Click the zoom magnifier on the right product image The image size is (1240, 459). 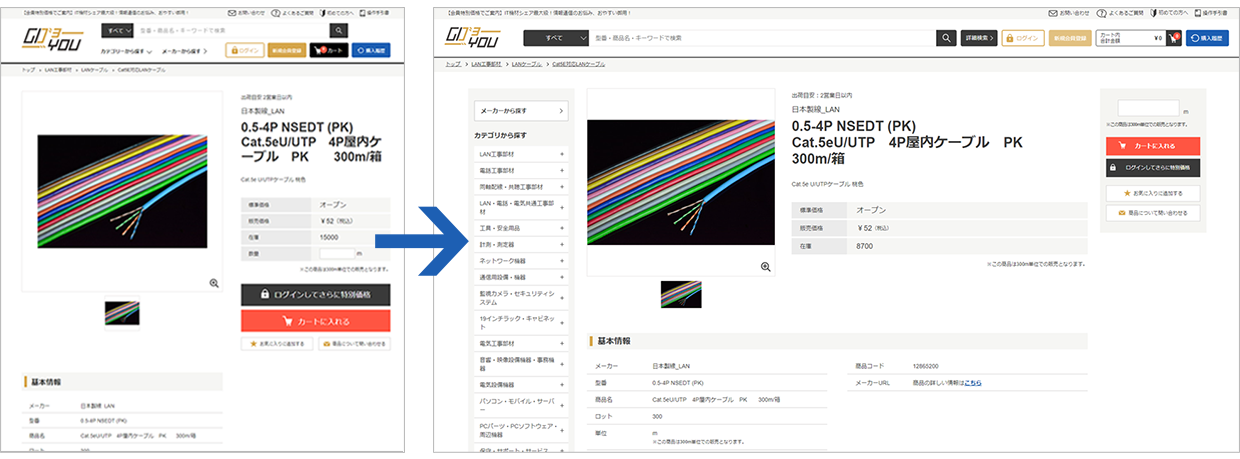[766, 267]
